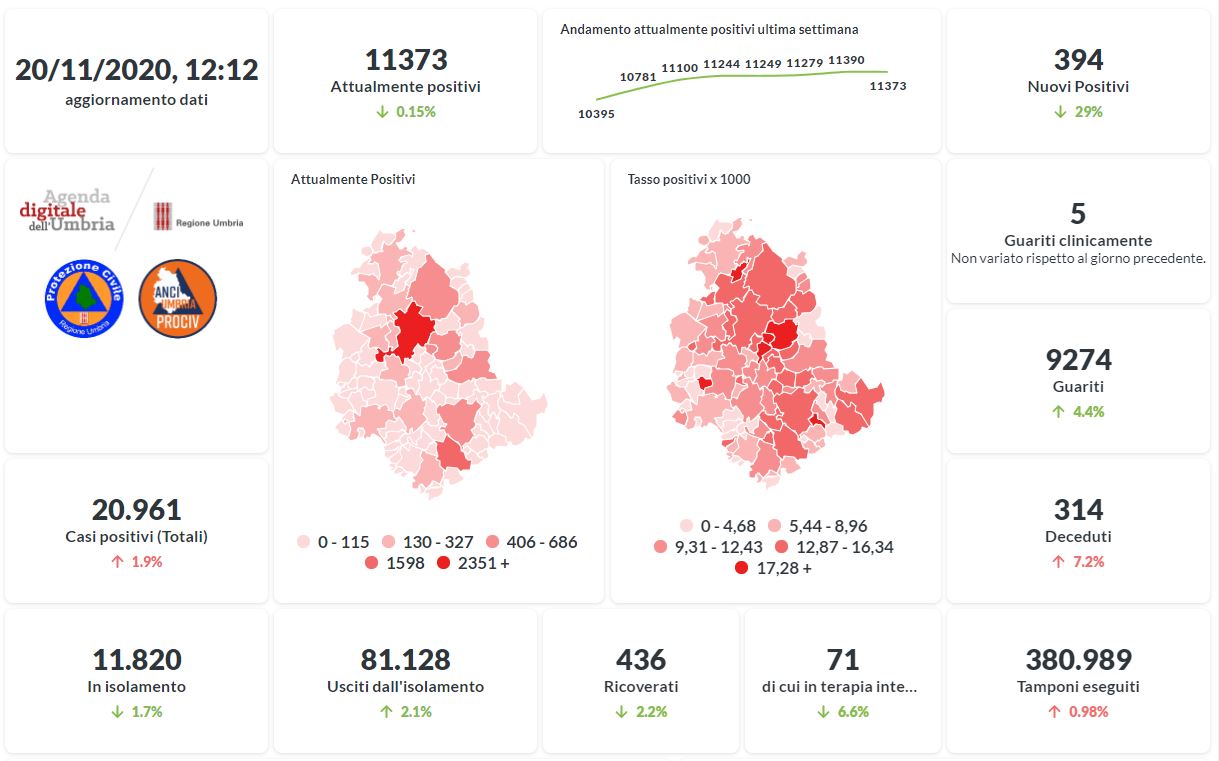
Task: Click the red up arrow under Tamponi eseguiti
Action: [1054, 712]
